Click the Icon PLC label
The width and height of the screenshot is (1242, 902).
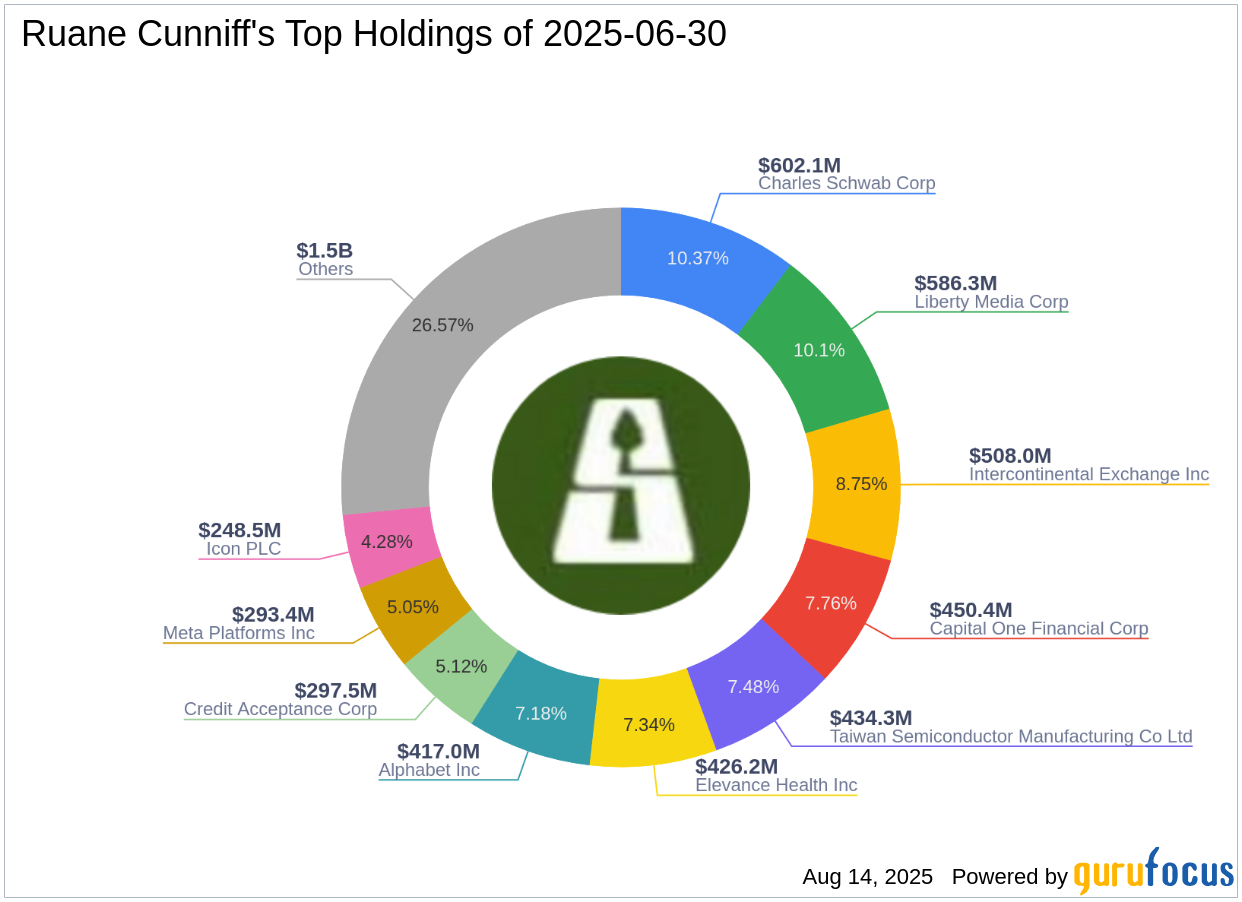pos(243,548)
